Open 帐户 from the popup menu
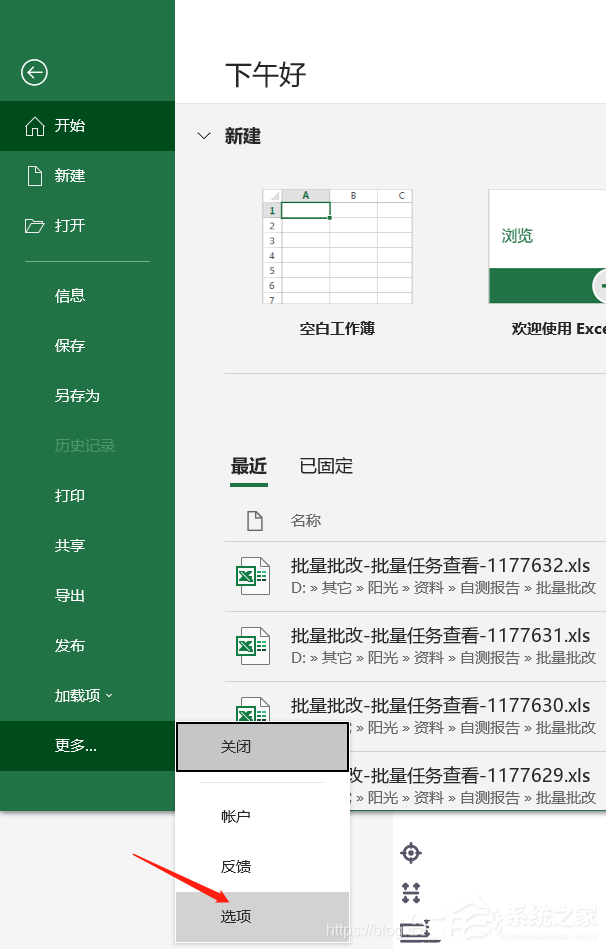This screenshot has height=949, width=606. pyautogui.click(x=236, y=816)
